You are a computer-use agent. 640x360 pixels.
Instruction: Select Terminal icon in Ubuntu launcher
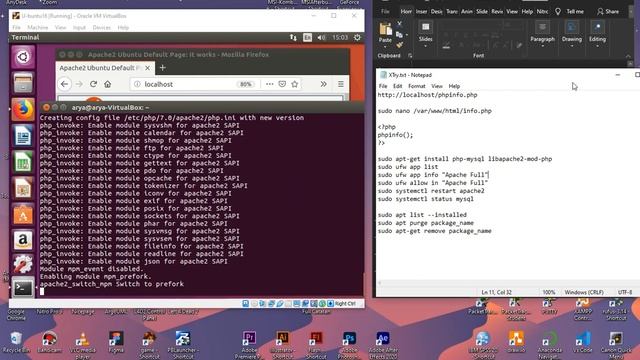pyautogui.click(x=23, y=288)
